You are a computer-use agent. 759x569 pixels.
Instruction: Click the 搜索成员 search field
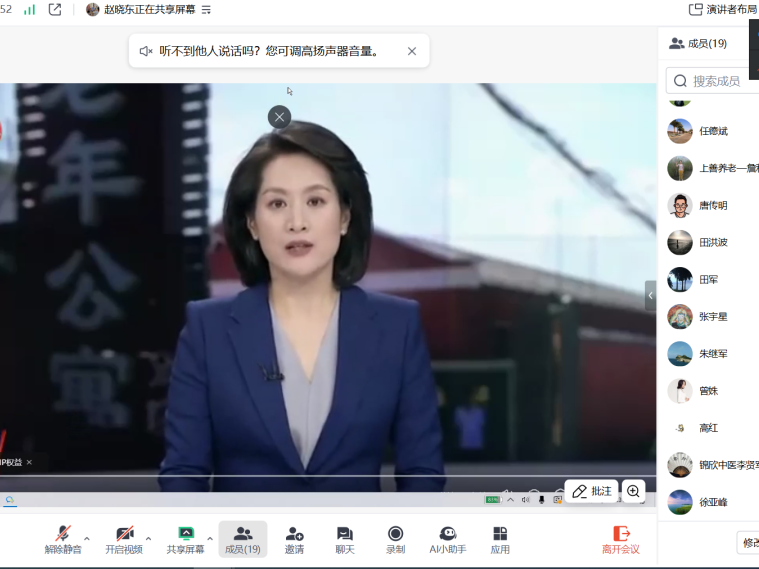pos(713,81)
